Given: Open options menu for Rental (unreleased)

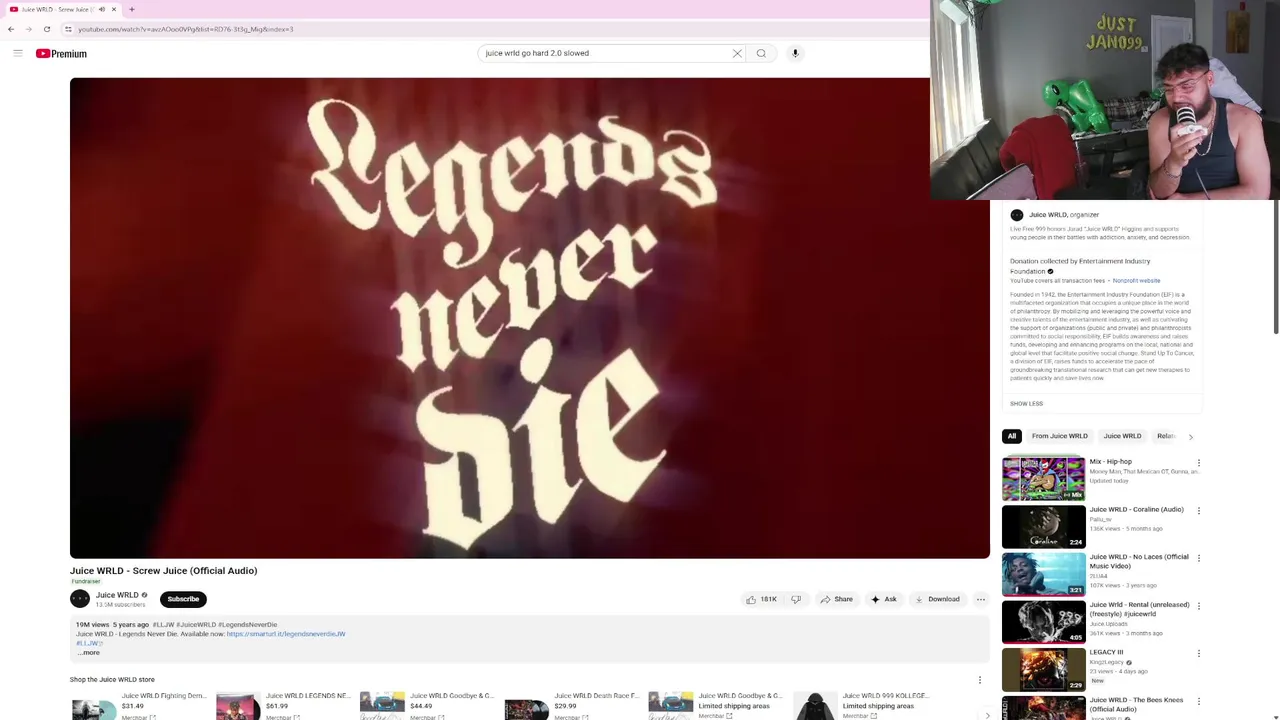Looking at the screenshot, I should tap(1199, 606).
